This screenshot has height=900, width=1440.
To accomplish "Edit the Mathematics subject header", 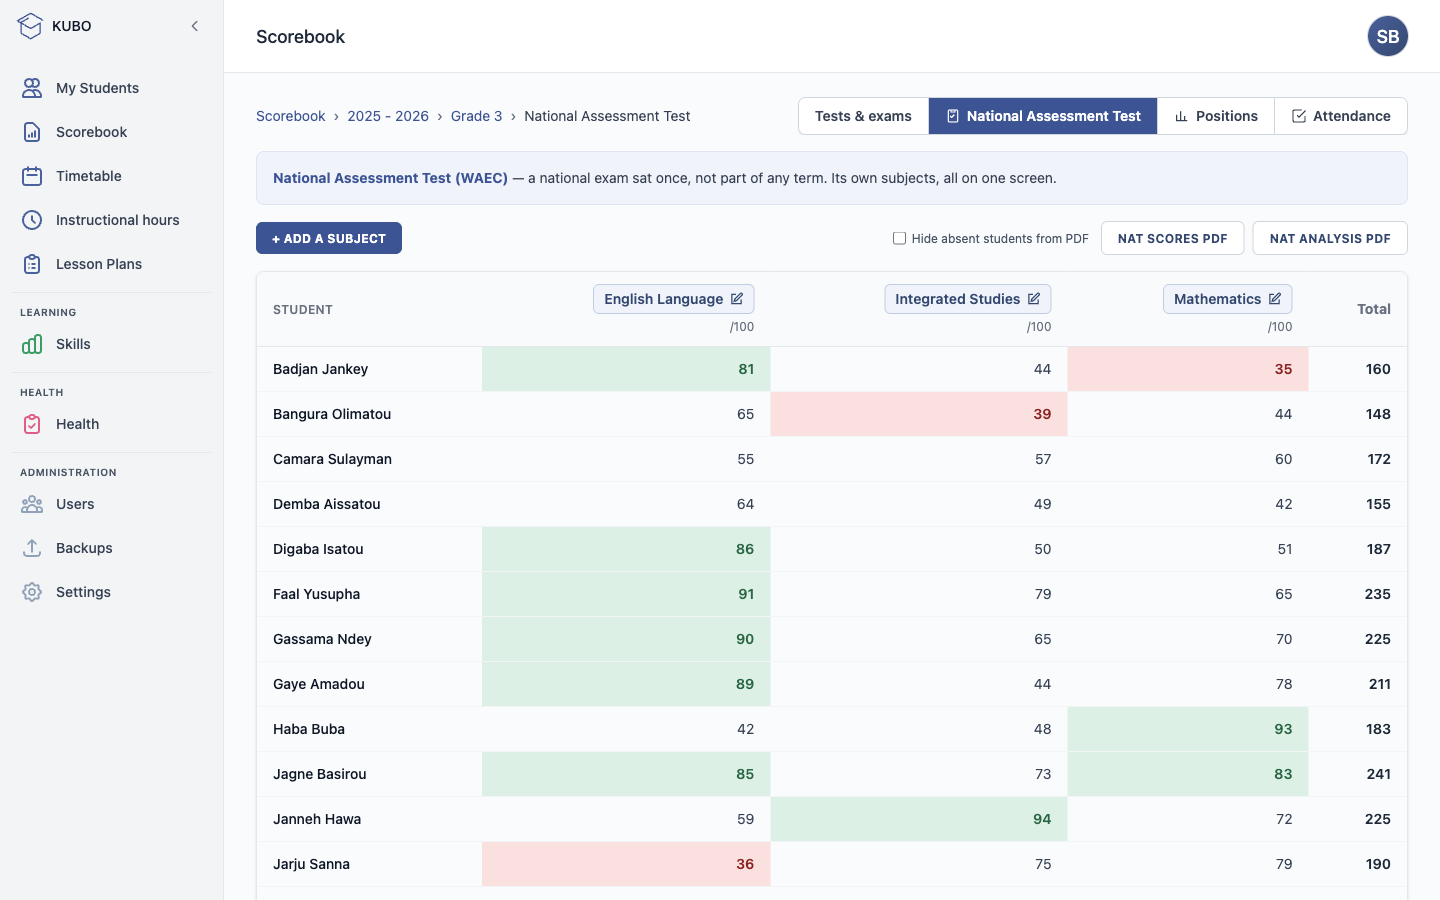I will click(1227, 299).
